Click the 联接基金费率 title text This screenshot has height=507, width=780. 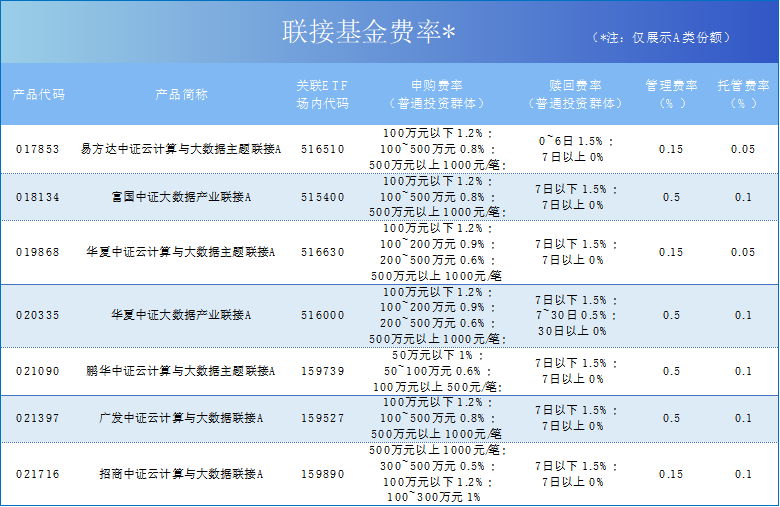tap(369, 33)
